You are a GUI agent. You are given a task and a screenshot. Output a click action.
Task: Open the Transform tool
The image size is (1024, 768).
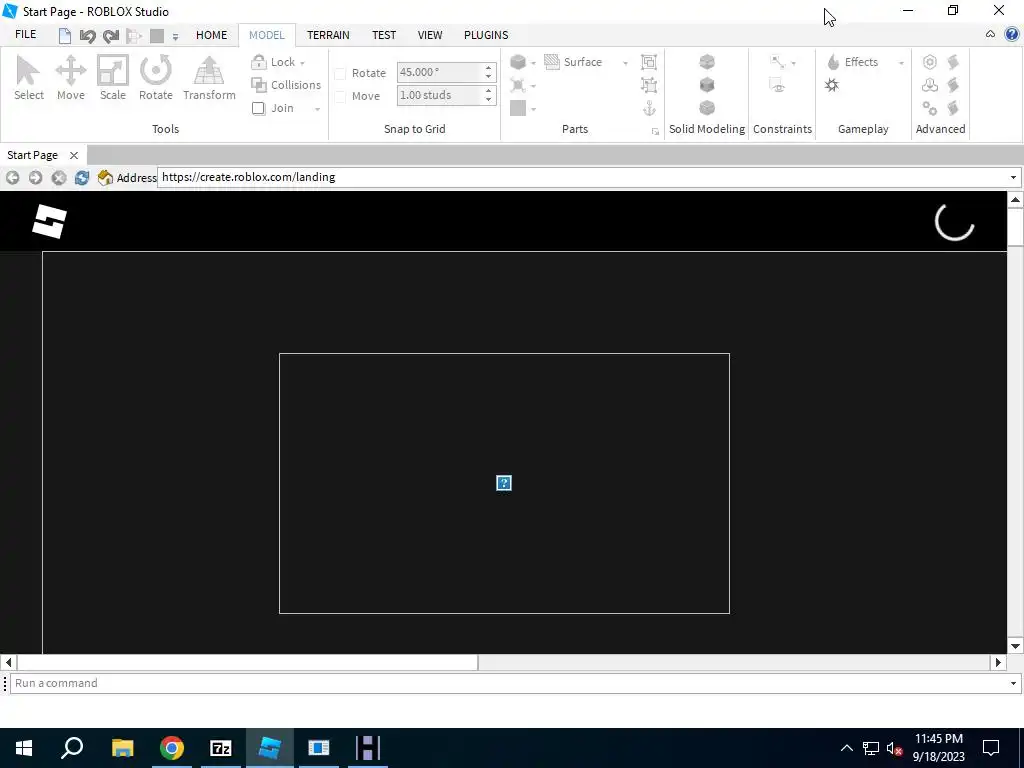209,78
